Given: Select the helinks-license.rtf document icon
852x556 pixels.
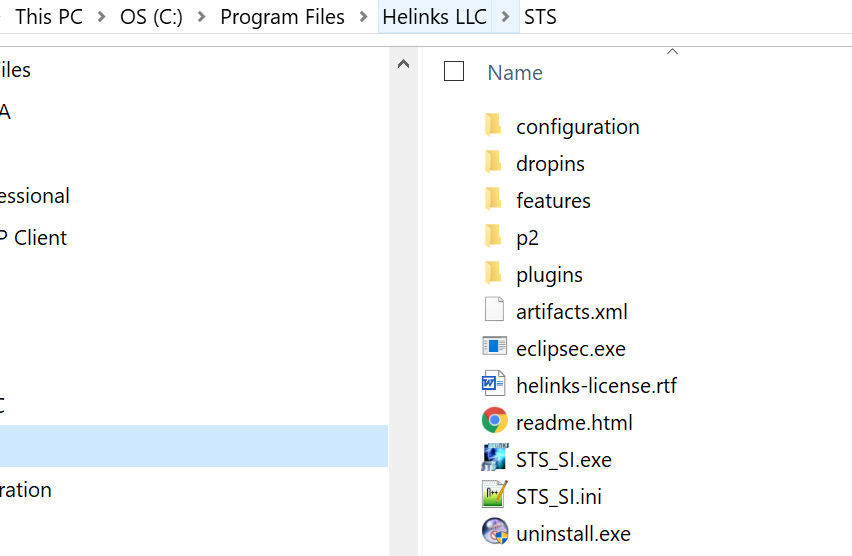Looking at the screenshot, I should [x=494, y=385].
